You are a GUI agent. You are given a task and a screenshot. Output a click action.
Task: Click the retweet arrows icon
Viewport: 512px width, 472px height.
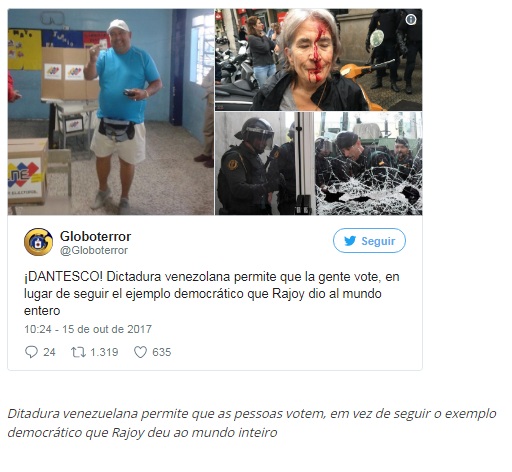coord(78,352)
